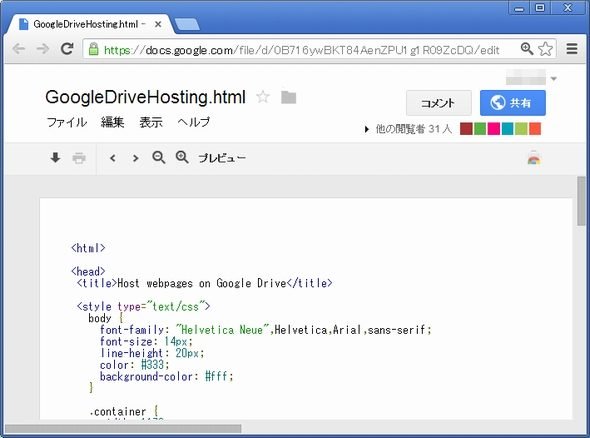The image size is (590, 438).
Task: Click the コメント comment button
Action: tap(439, 103)
